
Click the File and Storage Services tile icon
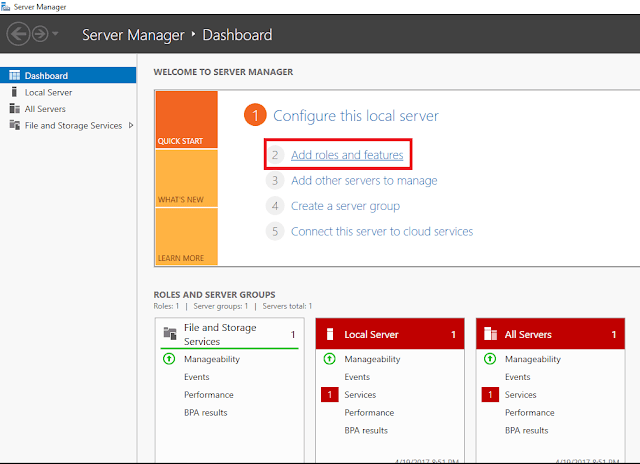[170, 333]
